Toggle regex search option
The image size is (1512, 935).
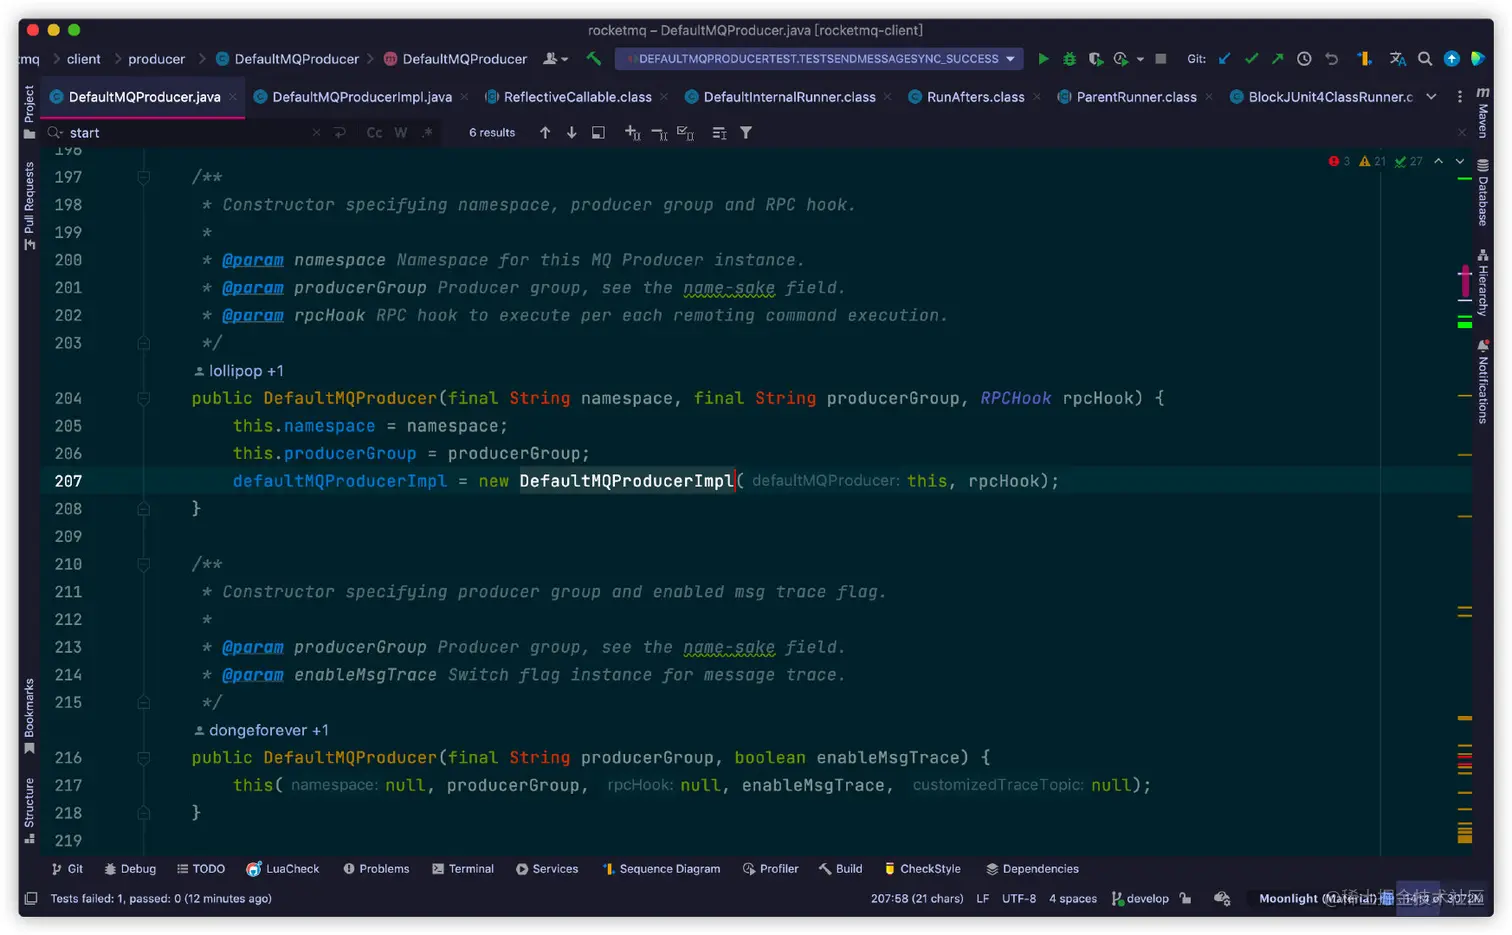[427, 133]
